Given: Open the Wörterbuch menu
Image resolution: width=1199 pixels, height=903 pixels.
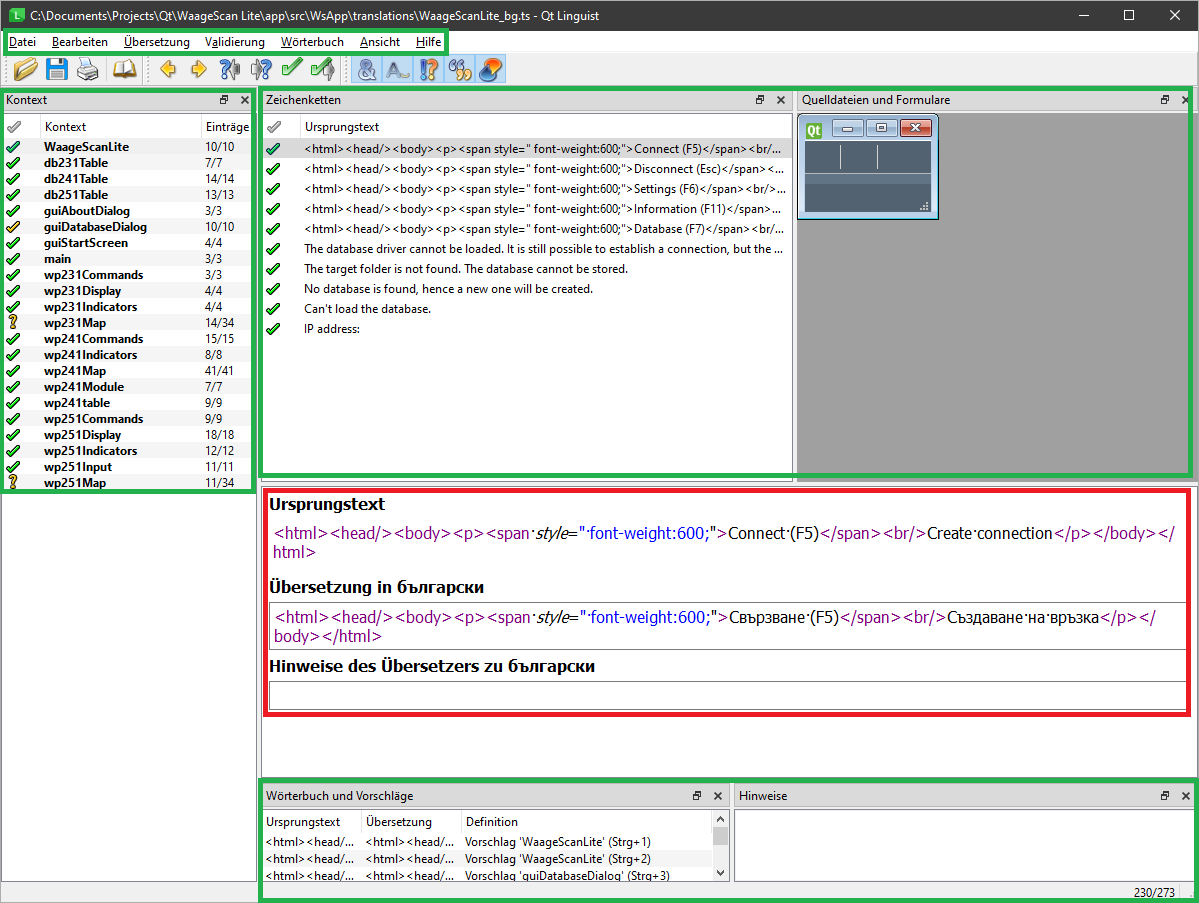Looking at the screenshot, I should (312, 42).
